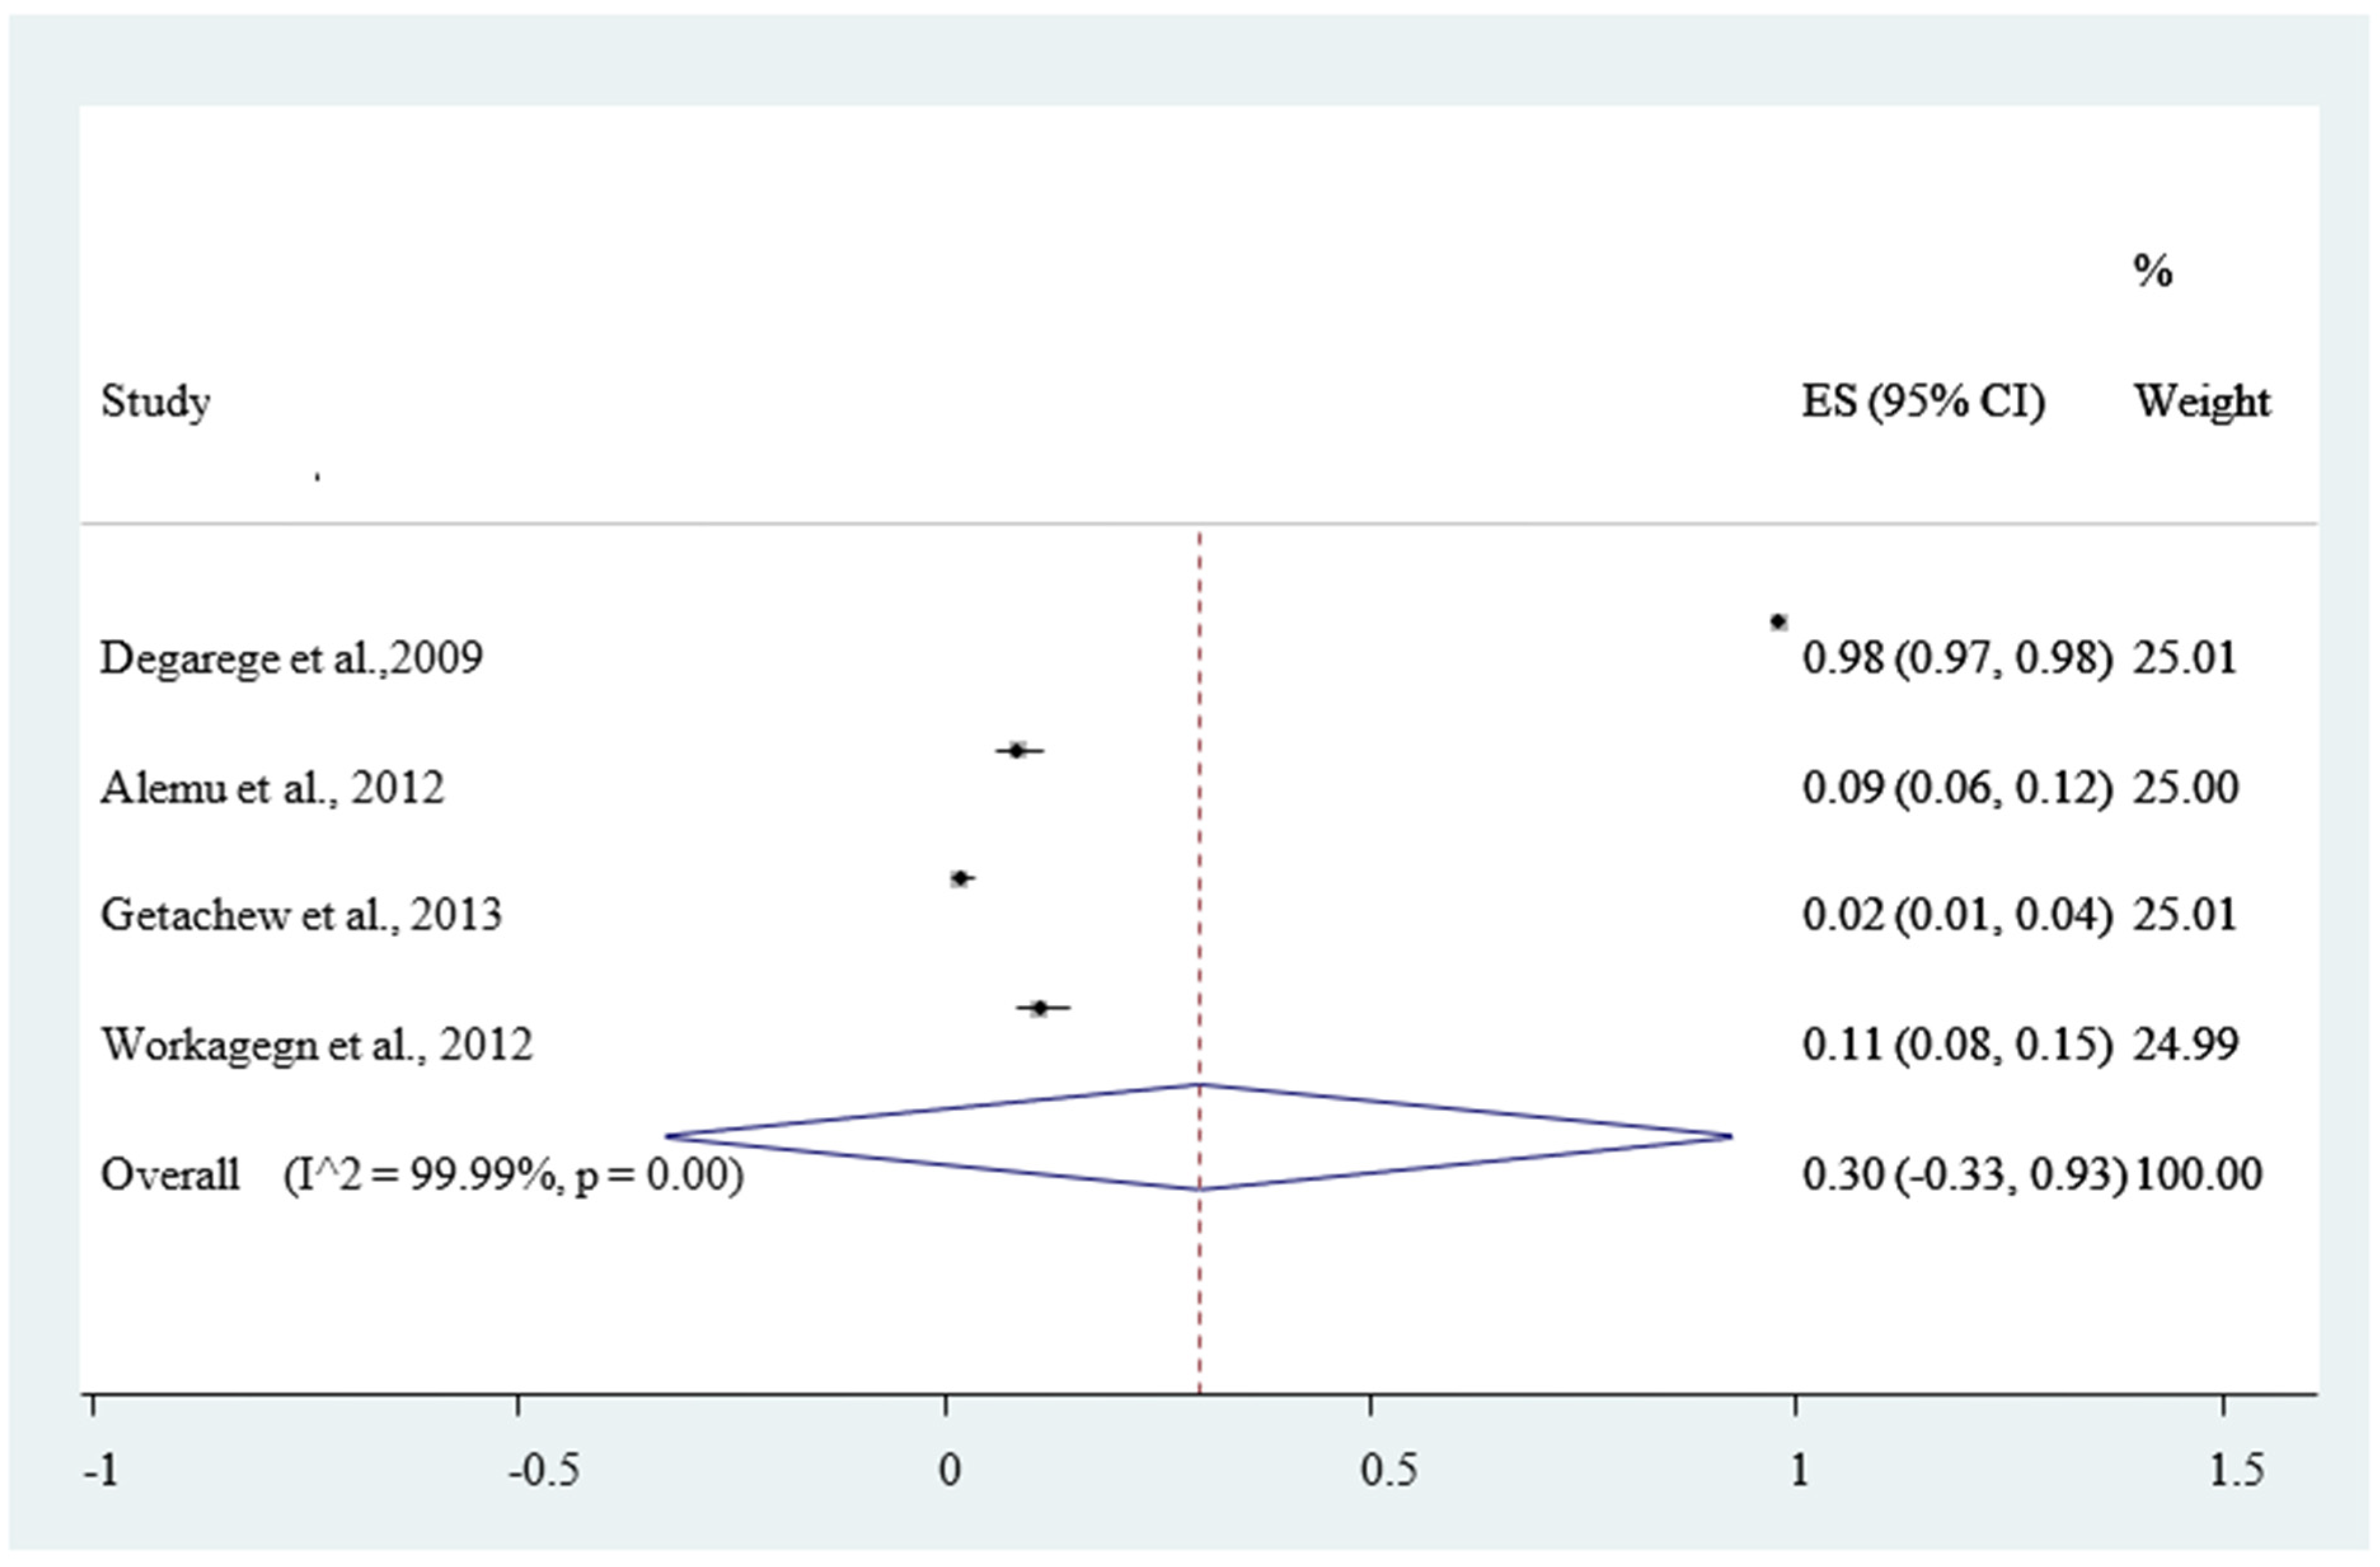The height and width of the screenshot is (1567, 2380).
Task: Click the Overall I^2 = 99.99% summary label
Action: pyautogui.click(x=421, y=1175)
